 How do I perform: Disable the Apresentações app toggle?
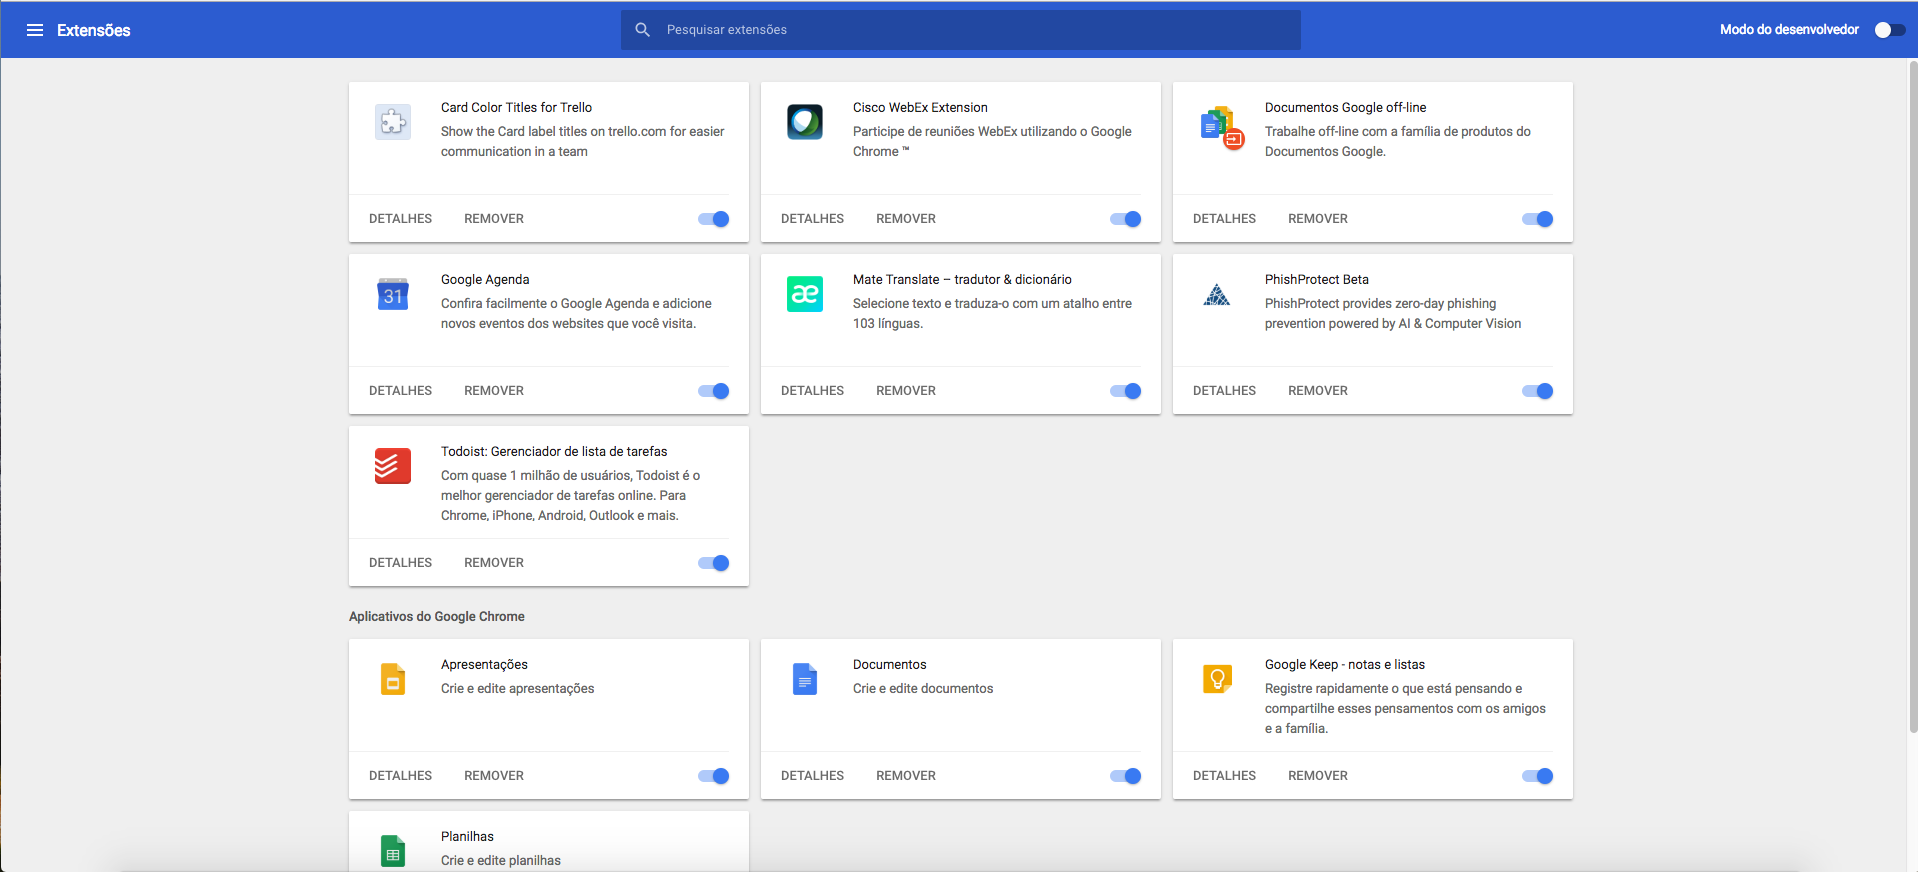point(714,776)
